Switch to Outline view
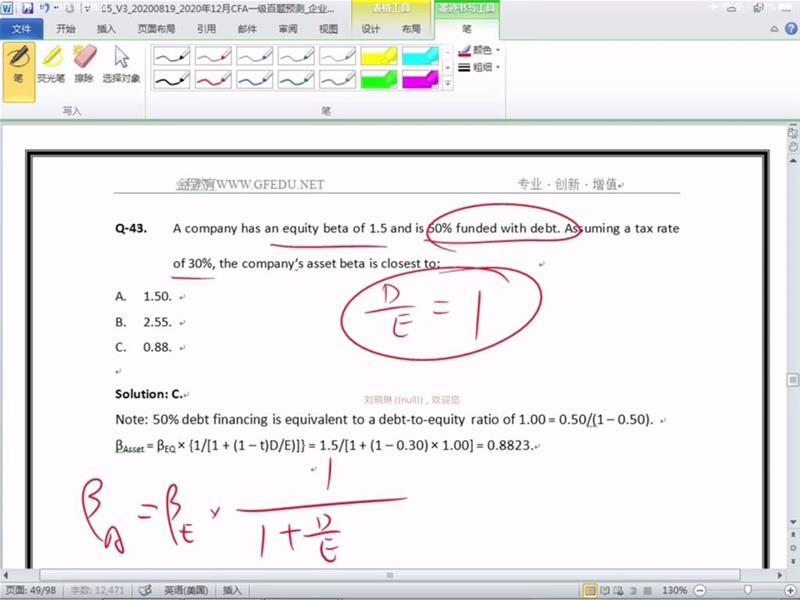This screenshot has width=800, height=600. coord(633,590)
